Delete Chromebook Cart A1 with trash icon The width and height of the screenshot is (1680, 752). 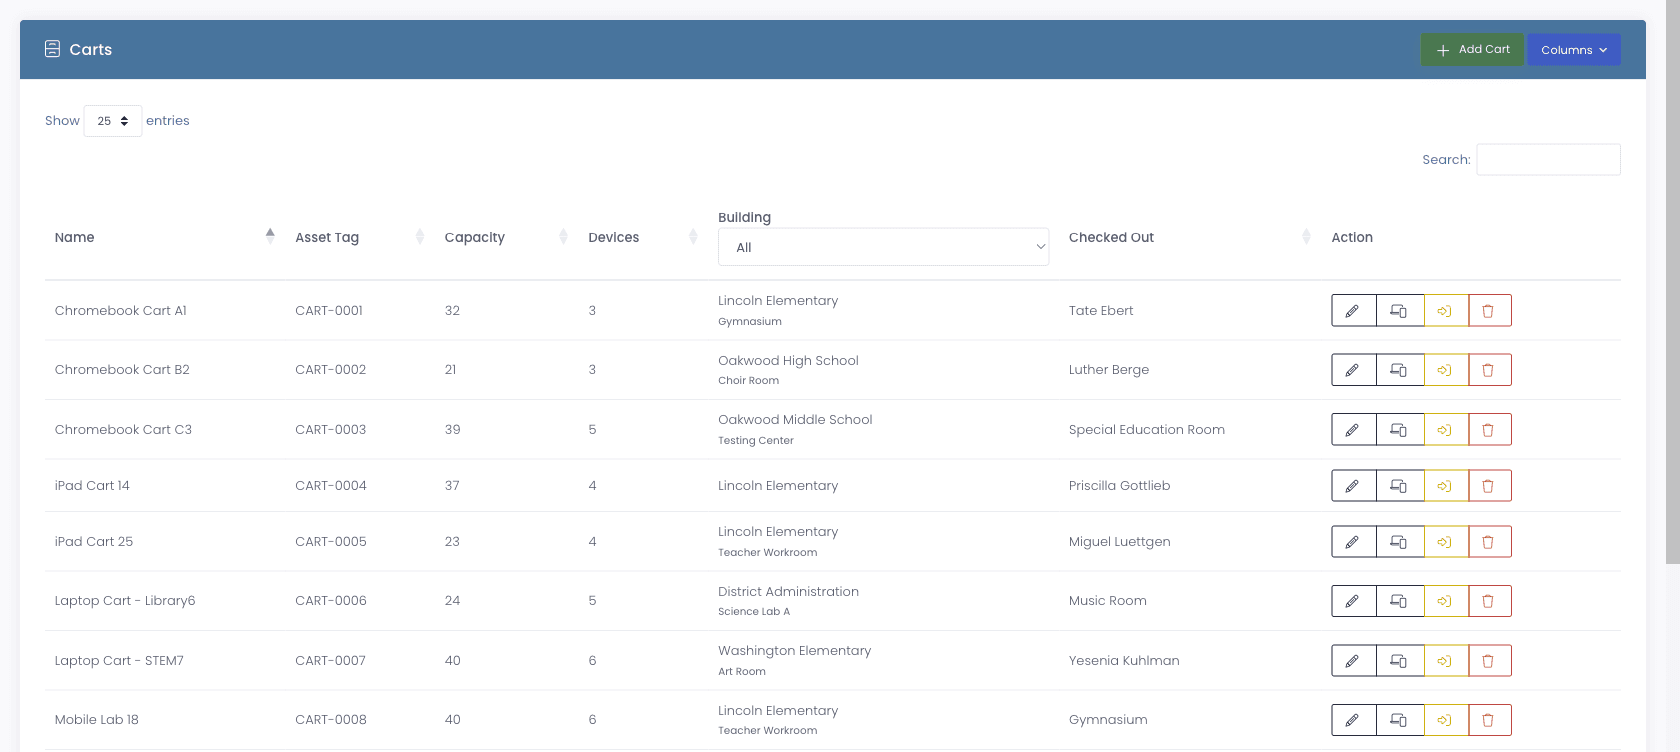[x=1489, y=310]
